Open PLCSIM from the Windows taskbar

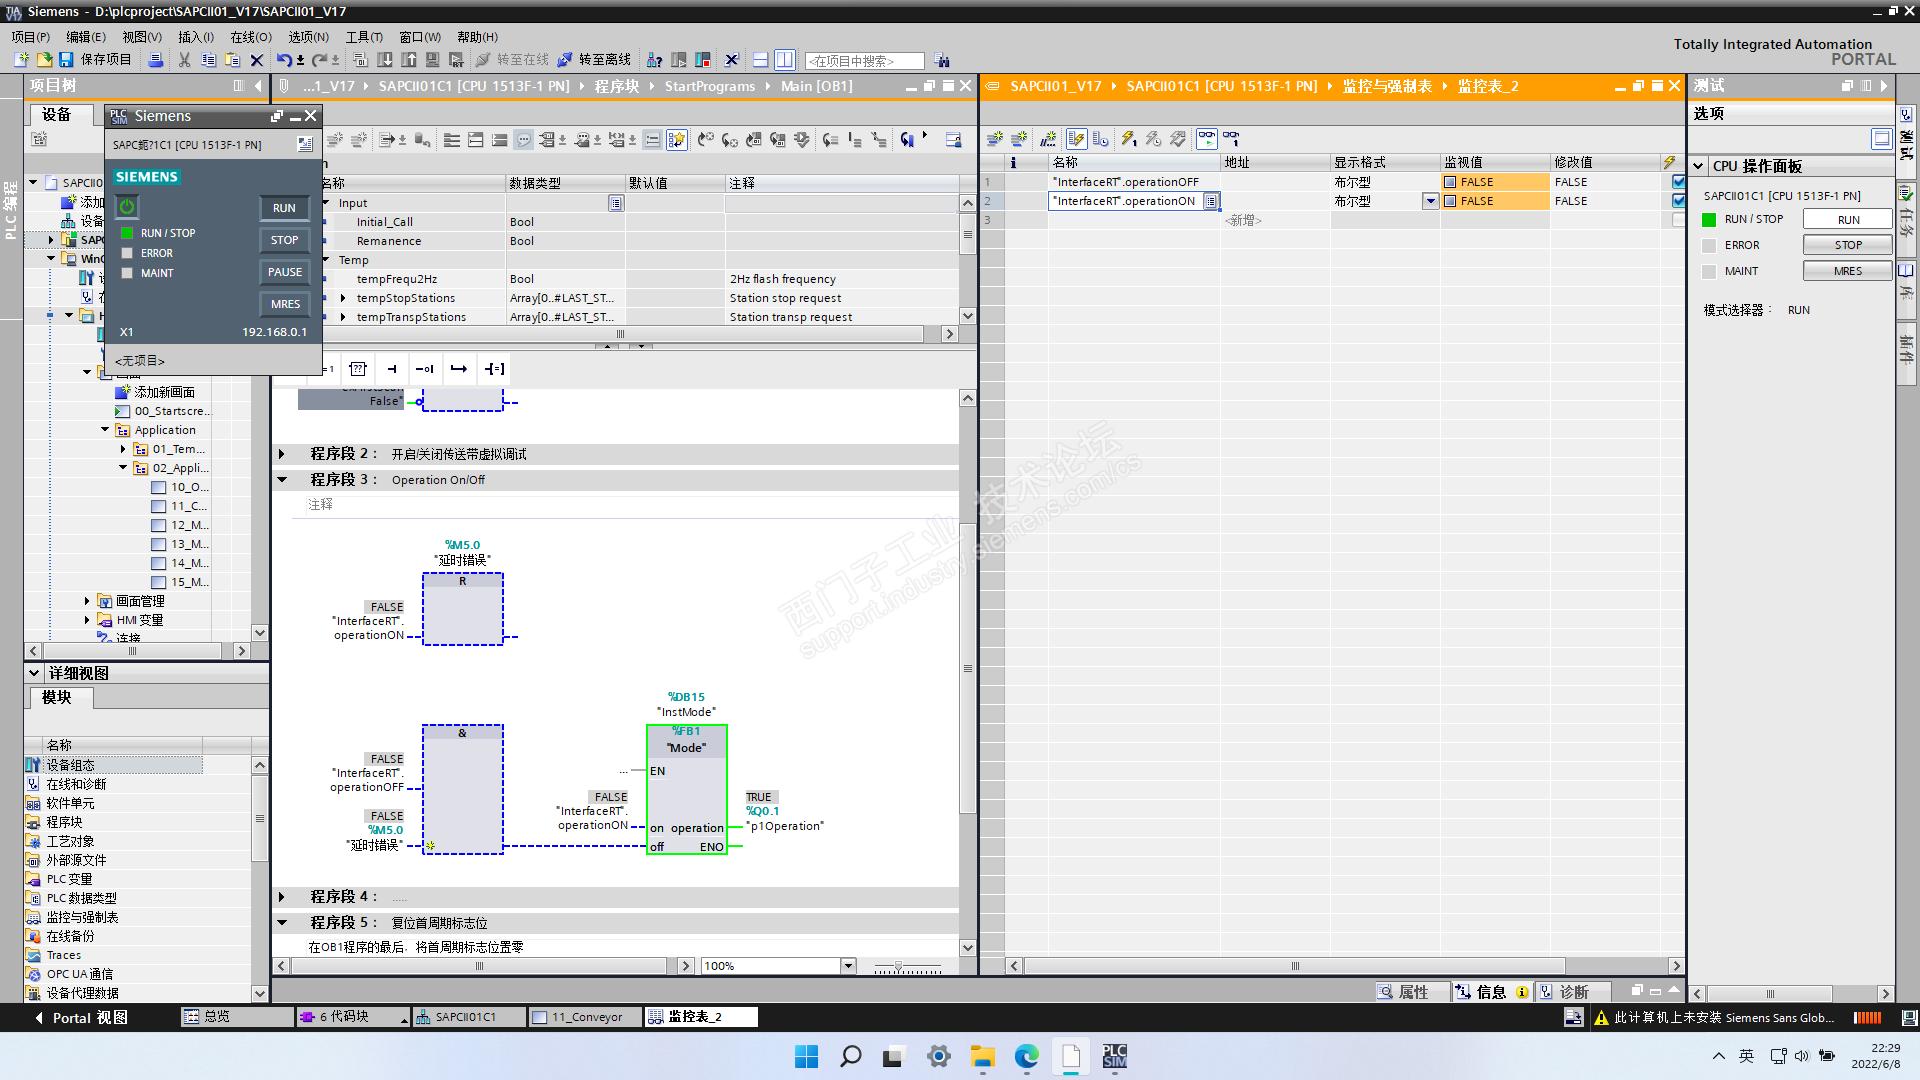click(x=1114, y=1057)
